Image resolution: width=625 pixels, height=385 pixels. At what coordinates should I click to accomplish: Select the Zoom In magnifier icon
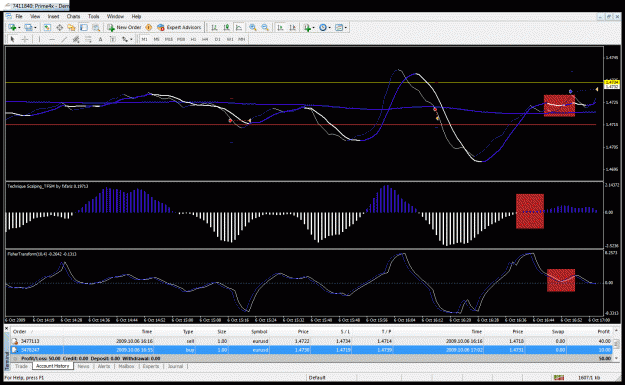click(253, 28)
